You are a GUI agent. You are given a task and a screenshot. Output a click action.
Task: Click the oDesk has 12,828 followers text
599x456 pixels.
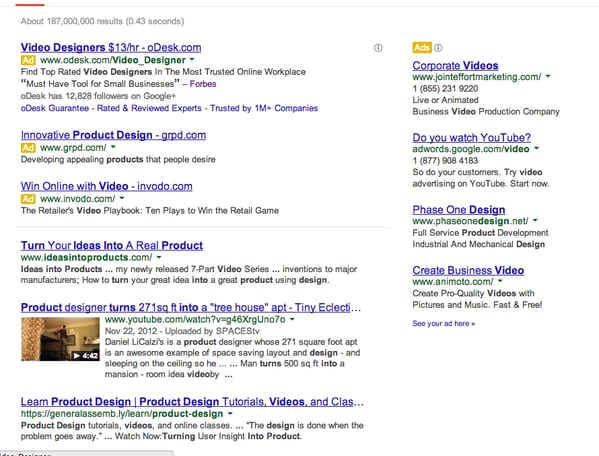[98, 96]
